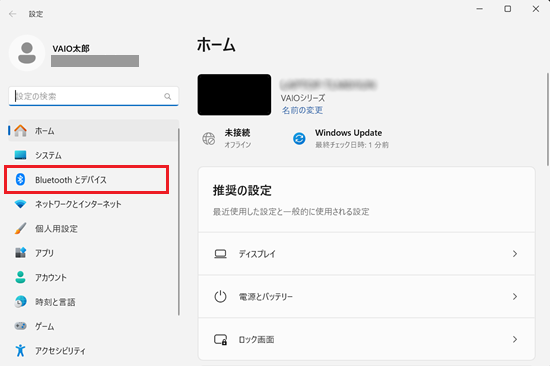Select アプリ in the sidebar
Viewport: 550px width, 366px height.
pos(93,253)
